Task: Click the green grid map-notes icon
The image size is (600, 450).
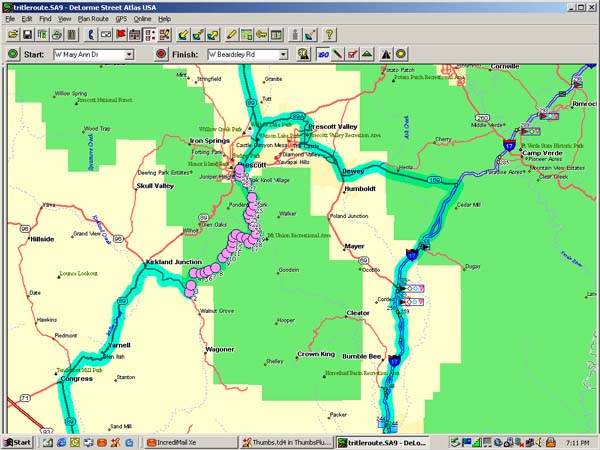Action: pos(246,35)
